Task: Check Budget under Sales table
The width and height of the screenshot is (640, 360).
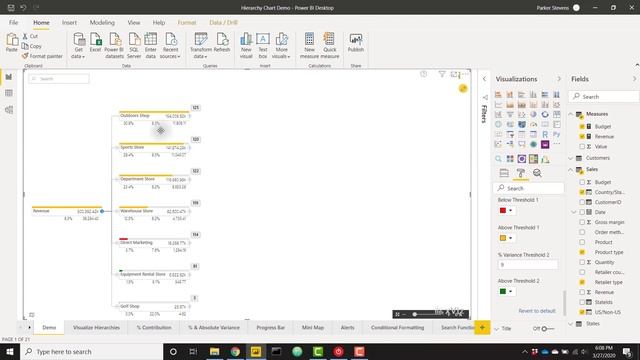Action: pos(582,182)
